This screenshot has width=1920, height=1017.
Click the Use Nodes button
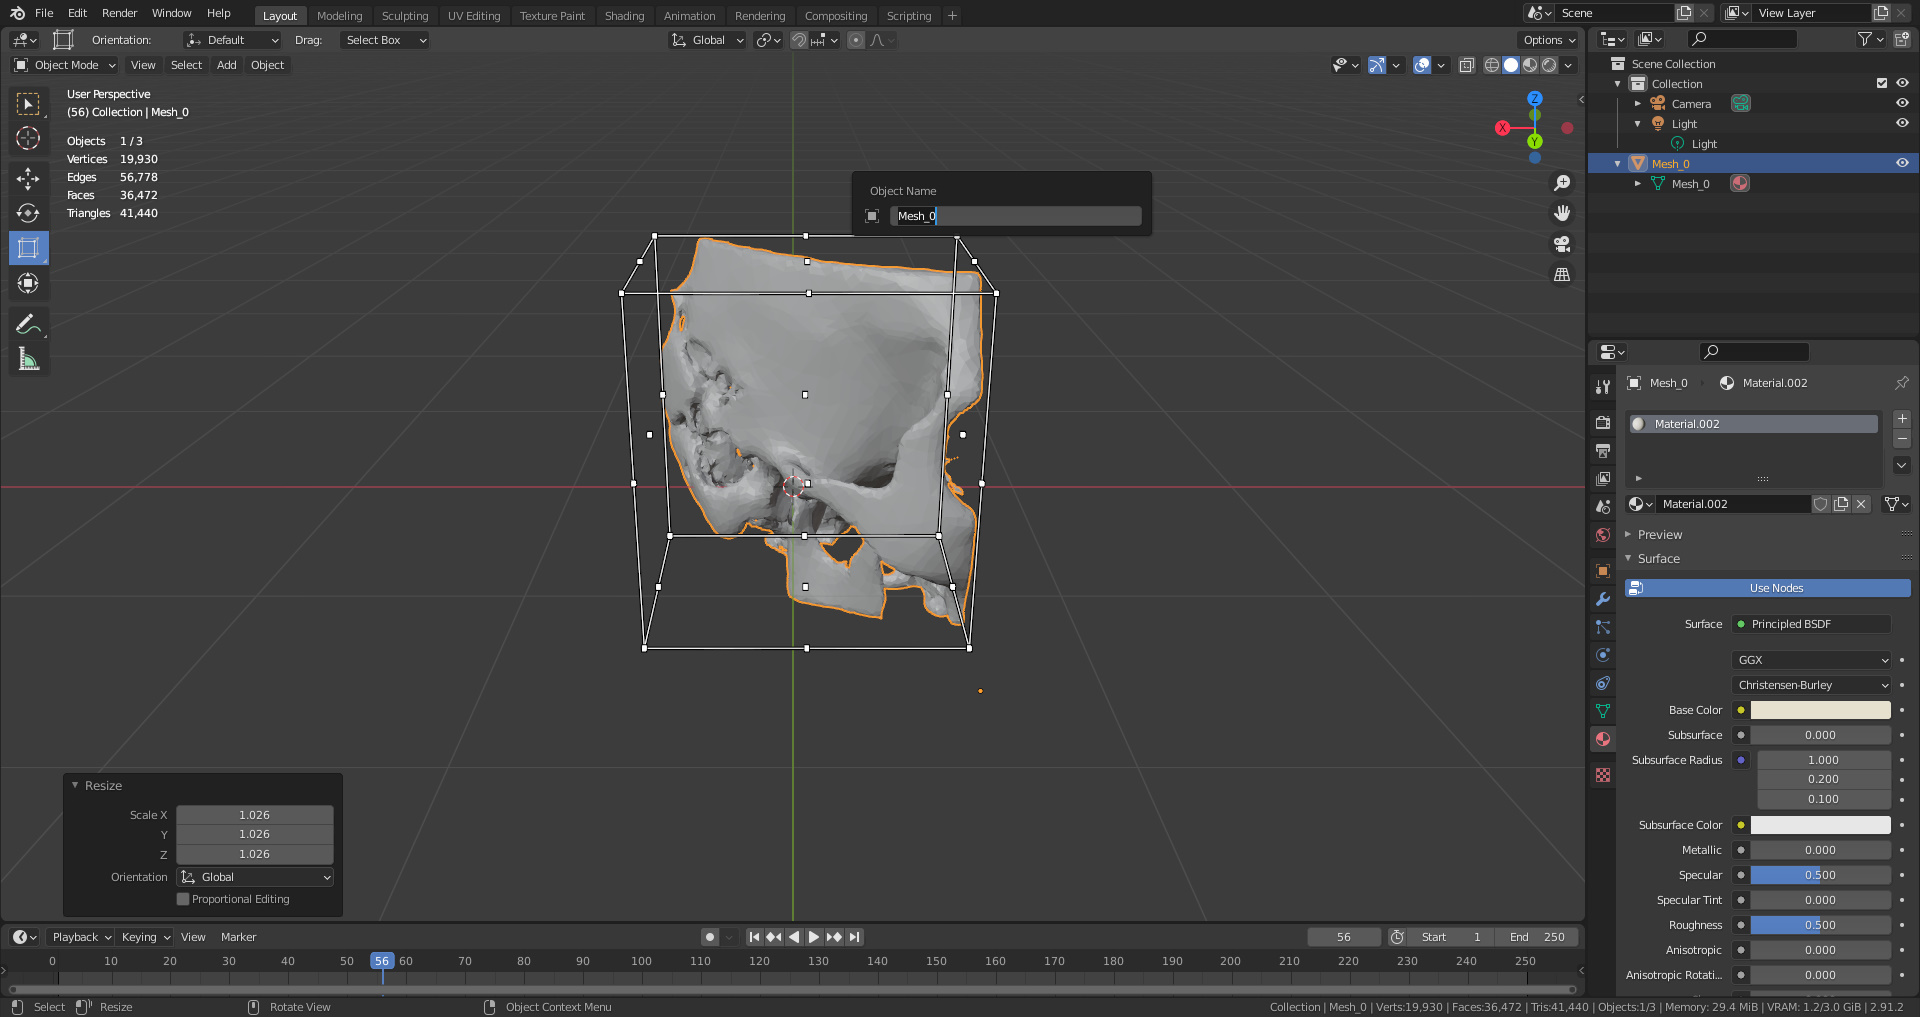point(1776,588)
